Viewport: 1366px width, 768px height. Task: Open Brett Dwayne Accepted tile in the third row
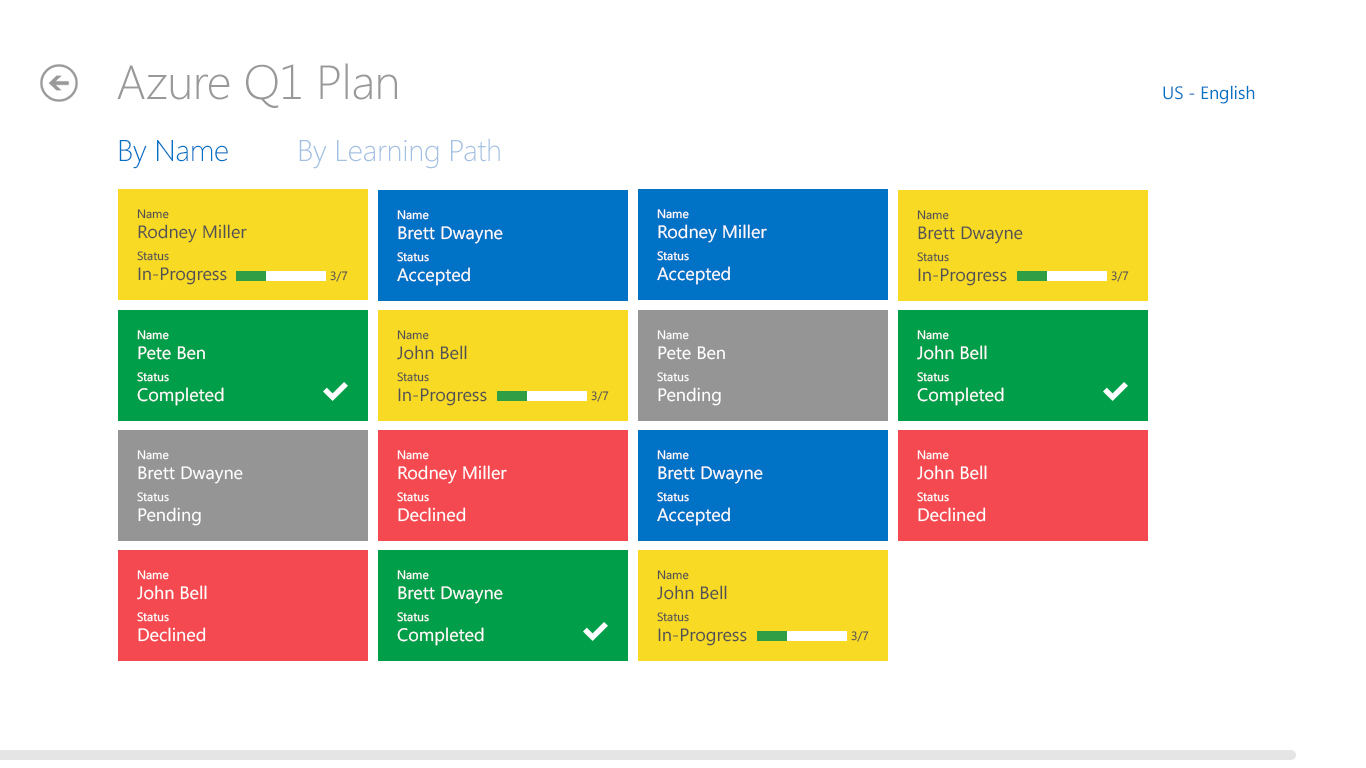[x=763, y=485]
